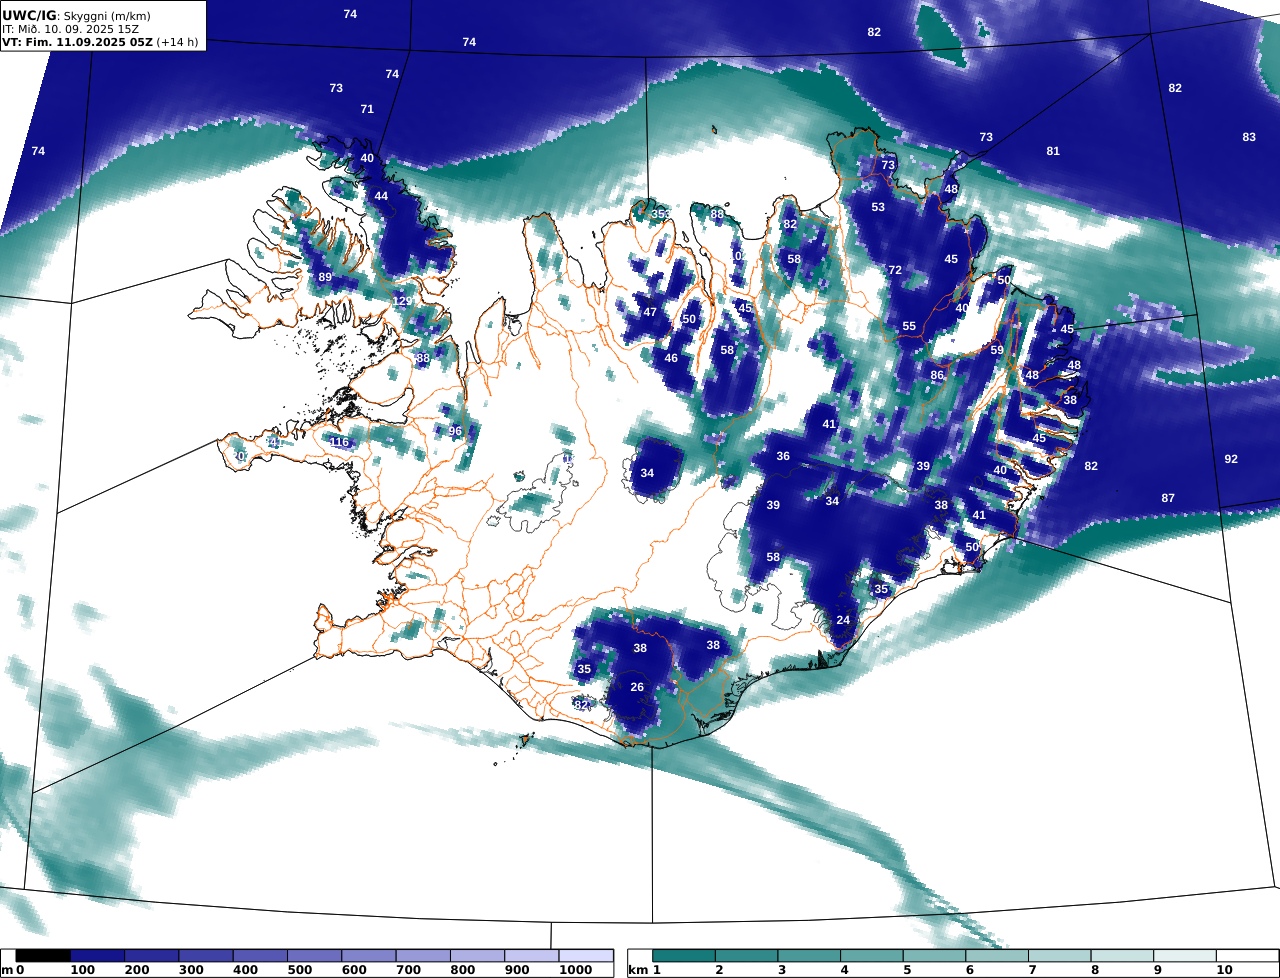Screen dimensions: 1280x978
Task: Click the visibility value 96 in west Iceland
Action: pos(455,431)
